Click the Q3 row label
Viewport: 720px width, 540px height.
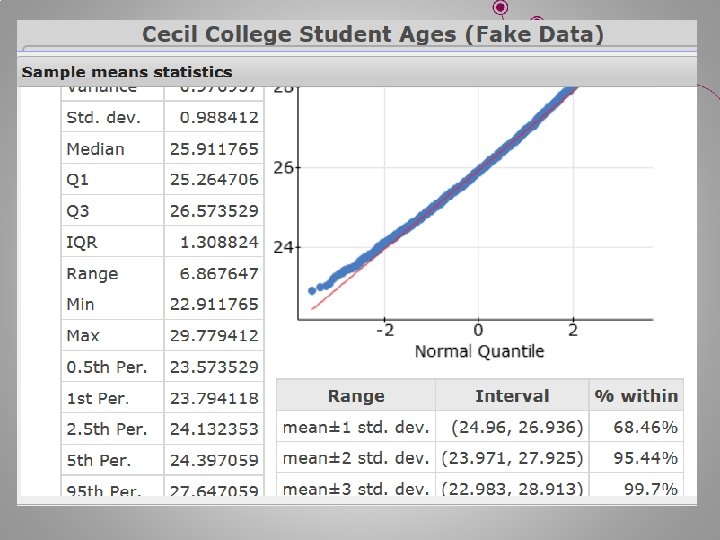tap(78, 211)
